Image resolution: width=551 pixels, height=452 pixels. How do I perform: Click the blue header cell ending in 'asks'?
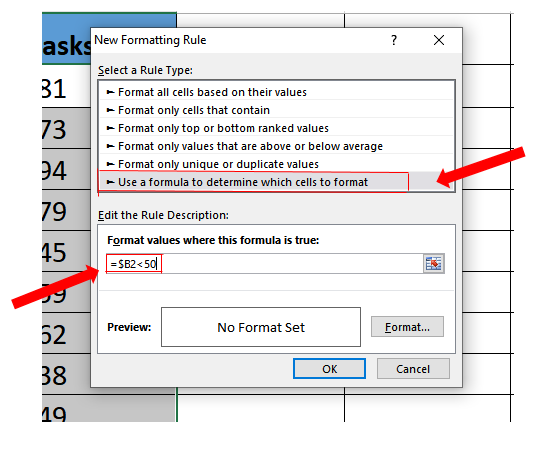pos(66,39)
